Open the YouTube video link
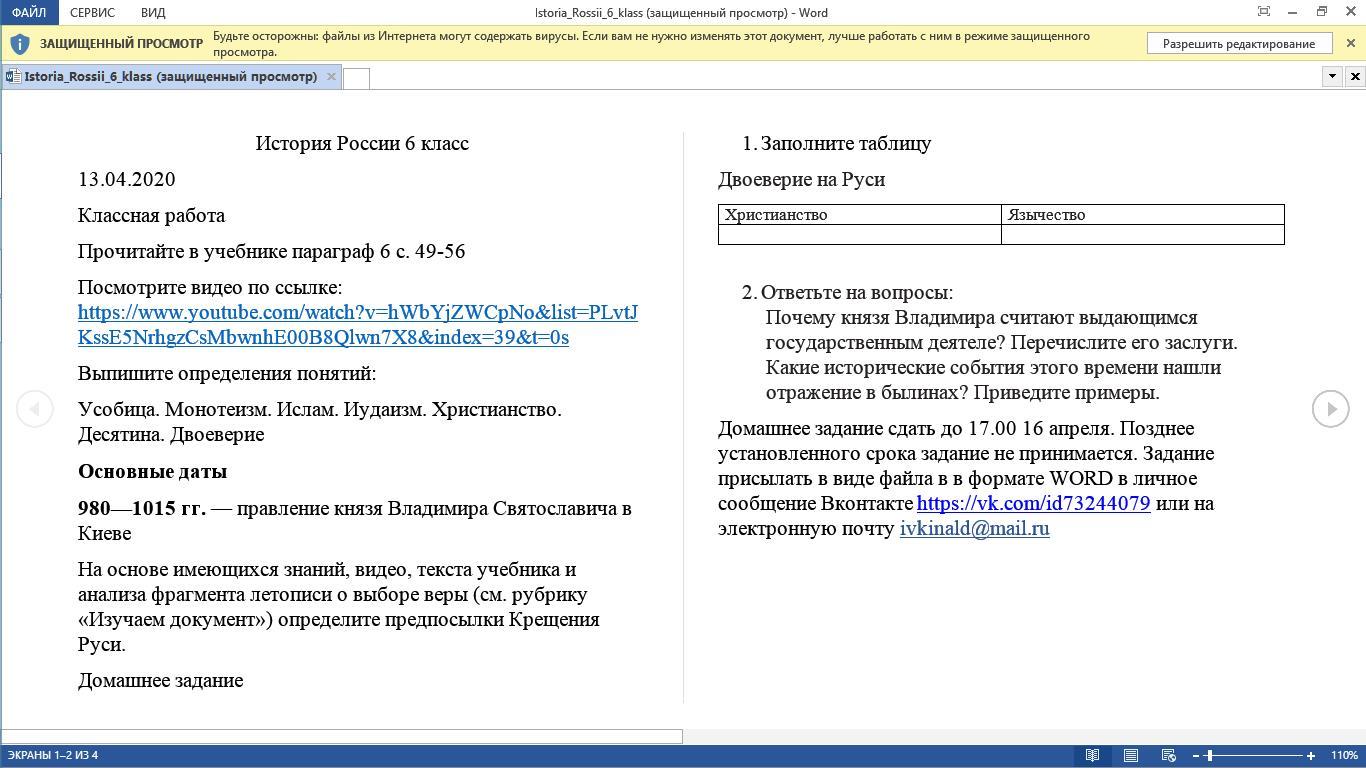 point(358,325)
